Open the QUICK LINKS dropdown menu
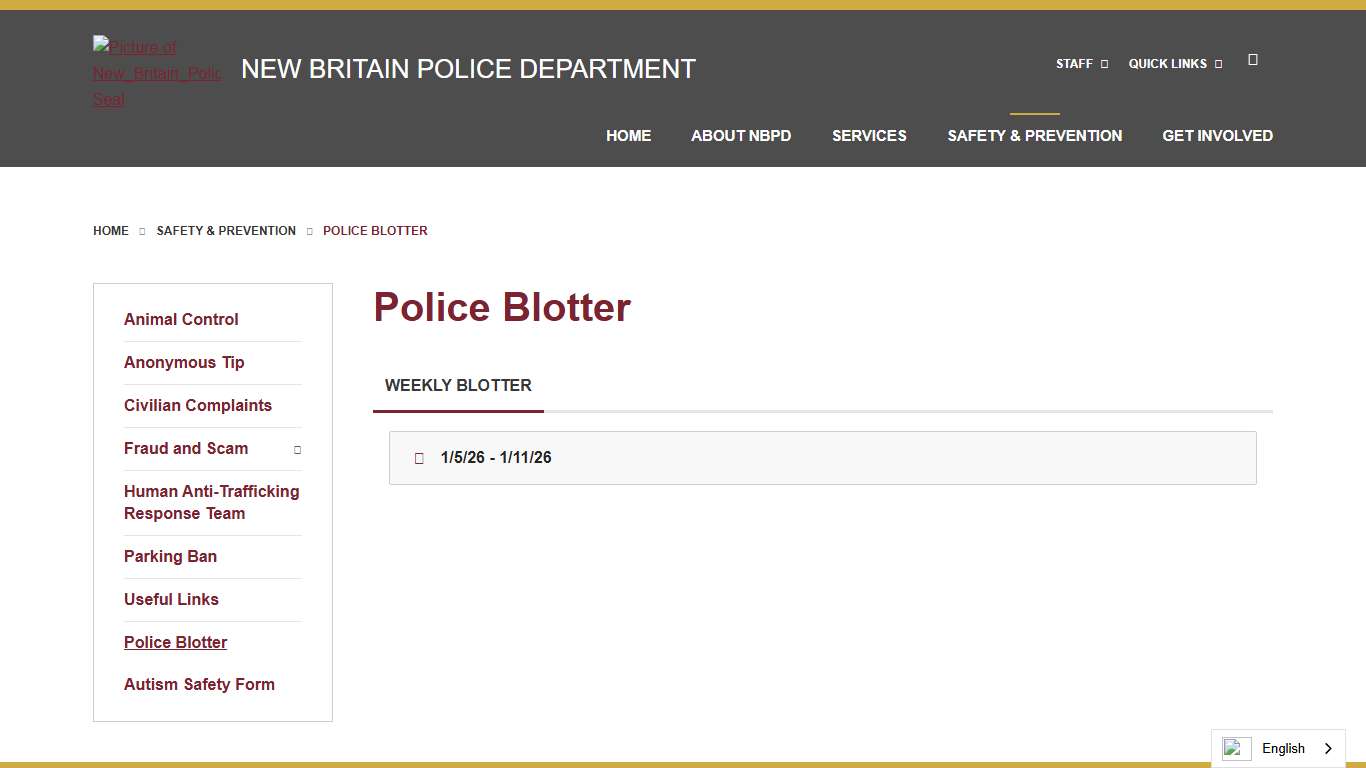This screenshot has height=768, width=1366. point(1168,63)
